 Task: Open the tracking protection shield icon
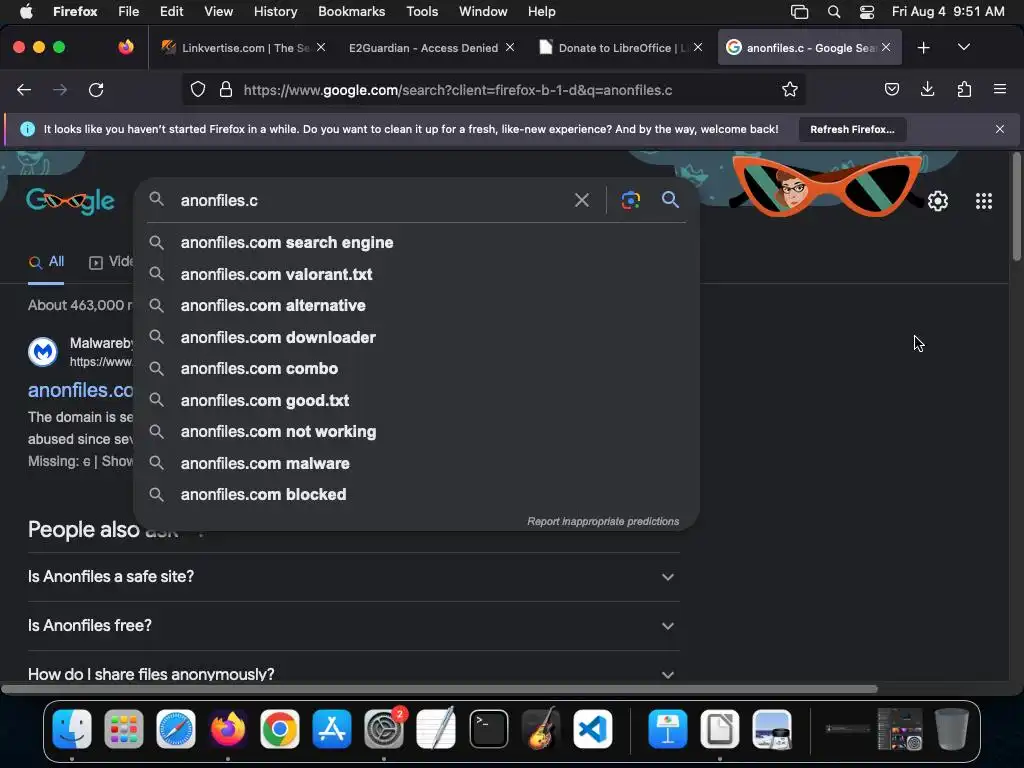pyautogui.click(x=198, y=89)
